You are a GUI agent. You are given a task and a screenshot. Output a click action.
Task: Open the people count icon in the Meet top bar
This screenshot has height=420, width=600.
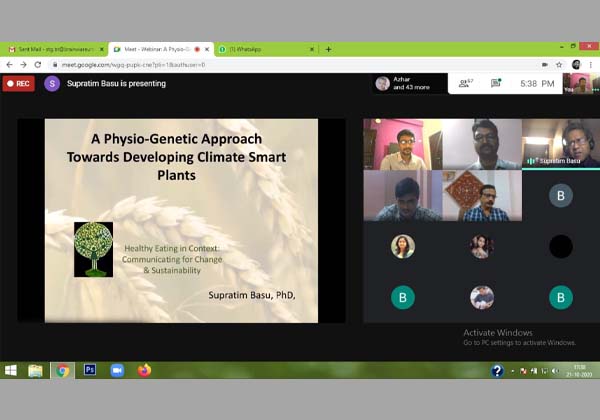click(465, 84)
